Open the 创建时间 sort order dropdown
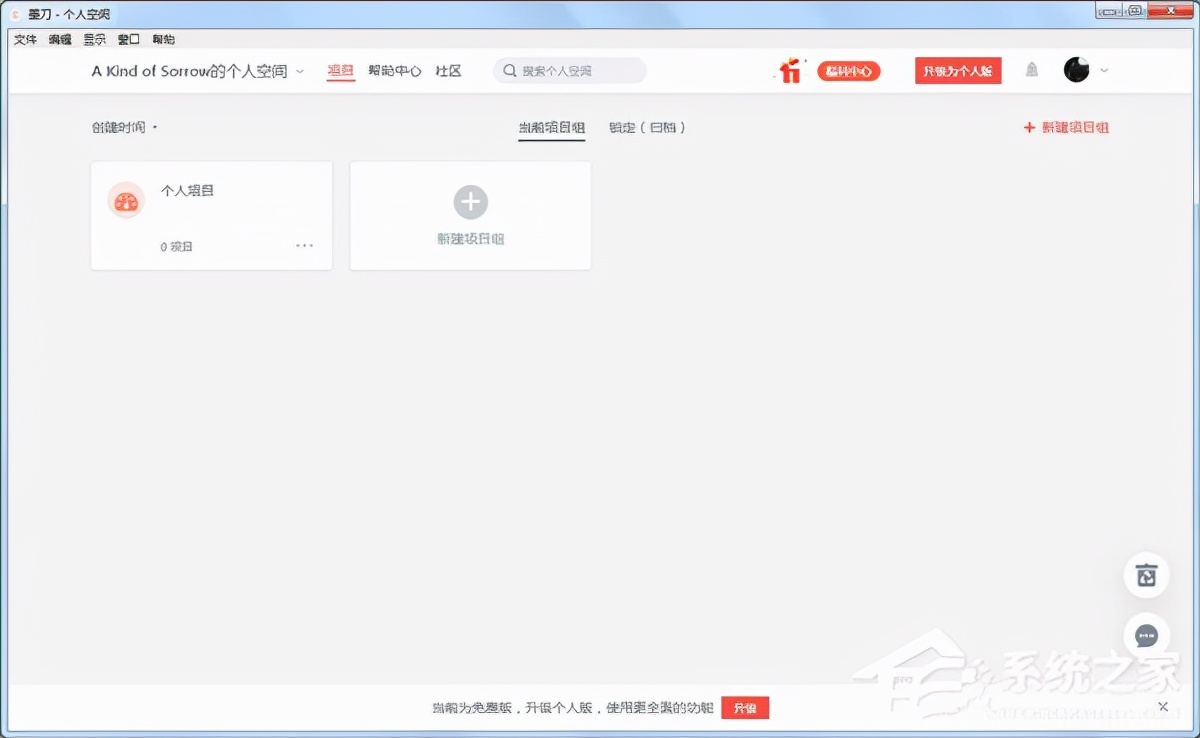 point(121,127)
